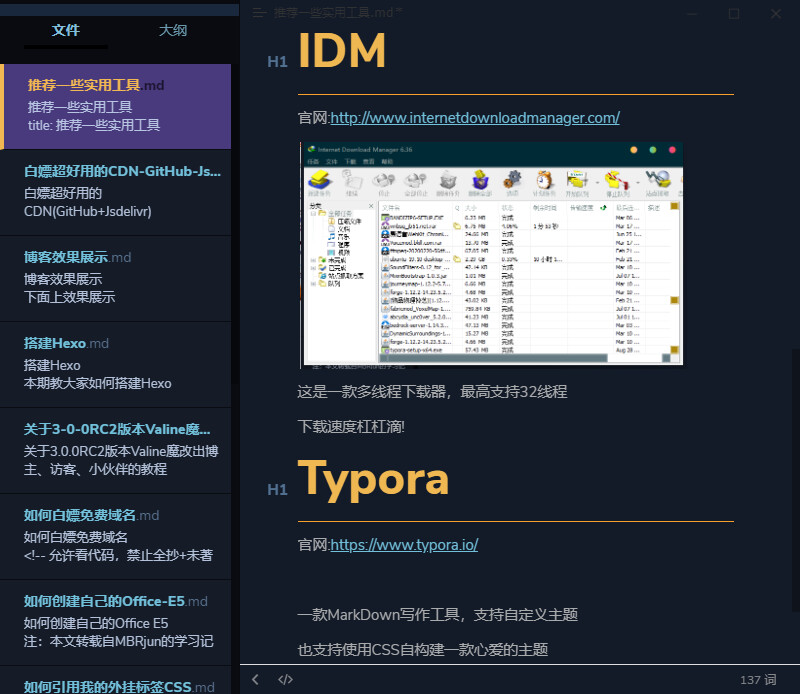Click the editor vertical scrollbar thumb
This screenshot has width=800, height=694.
click(x=795, y=480)
